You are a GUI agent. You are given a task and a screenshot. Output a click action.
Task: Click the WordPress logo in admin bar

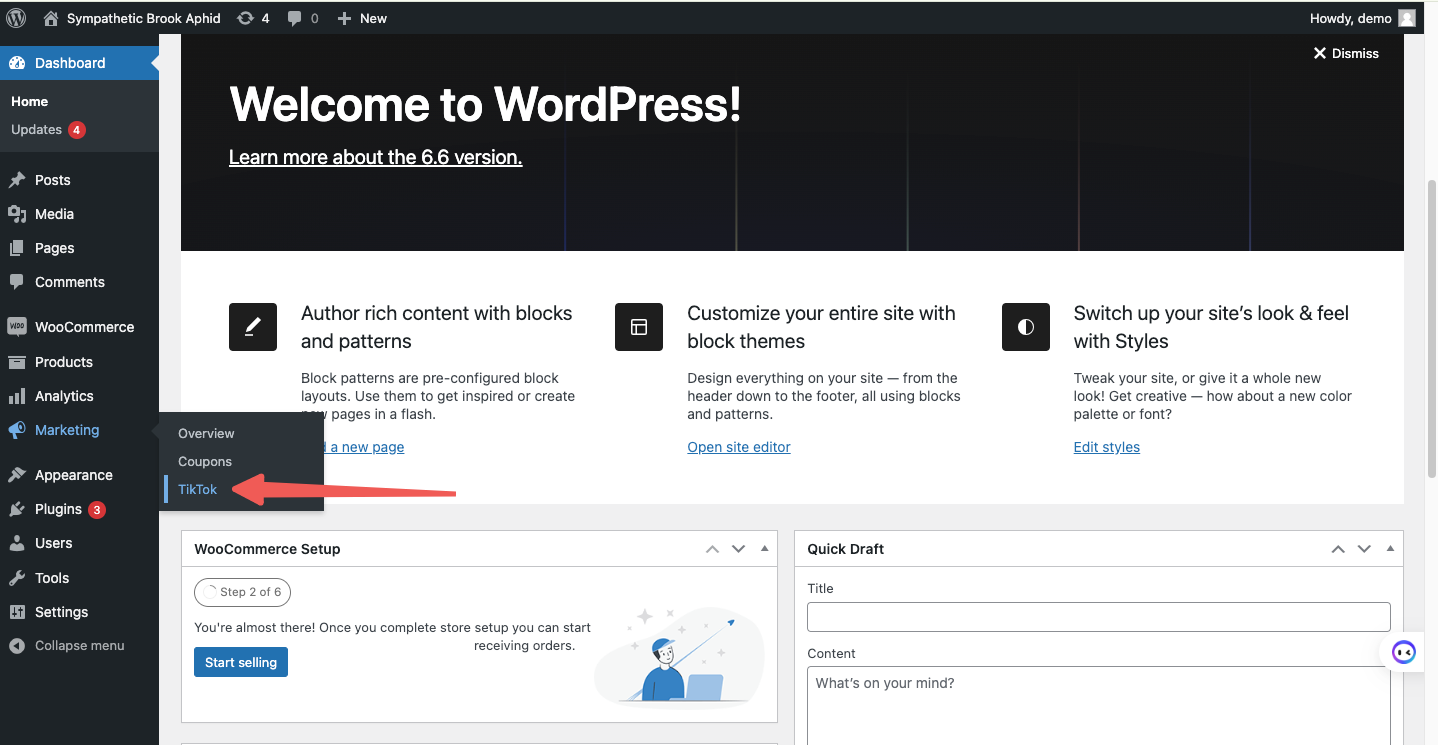tap(16, 18)
